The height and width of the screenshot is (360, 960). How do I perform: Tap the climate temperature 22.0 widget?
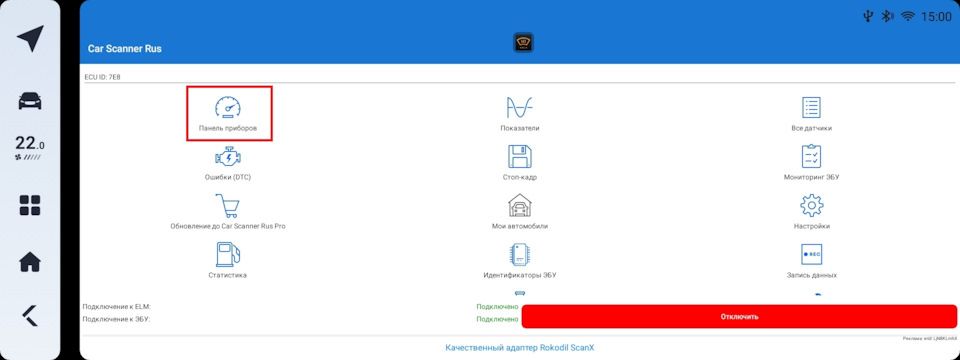click(30, 148)
